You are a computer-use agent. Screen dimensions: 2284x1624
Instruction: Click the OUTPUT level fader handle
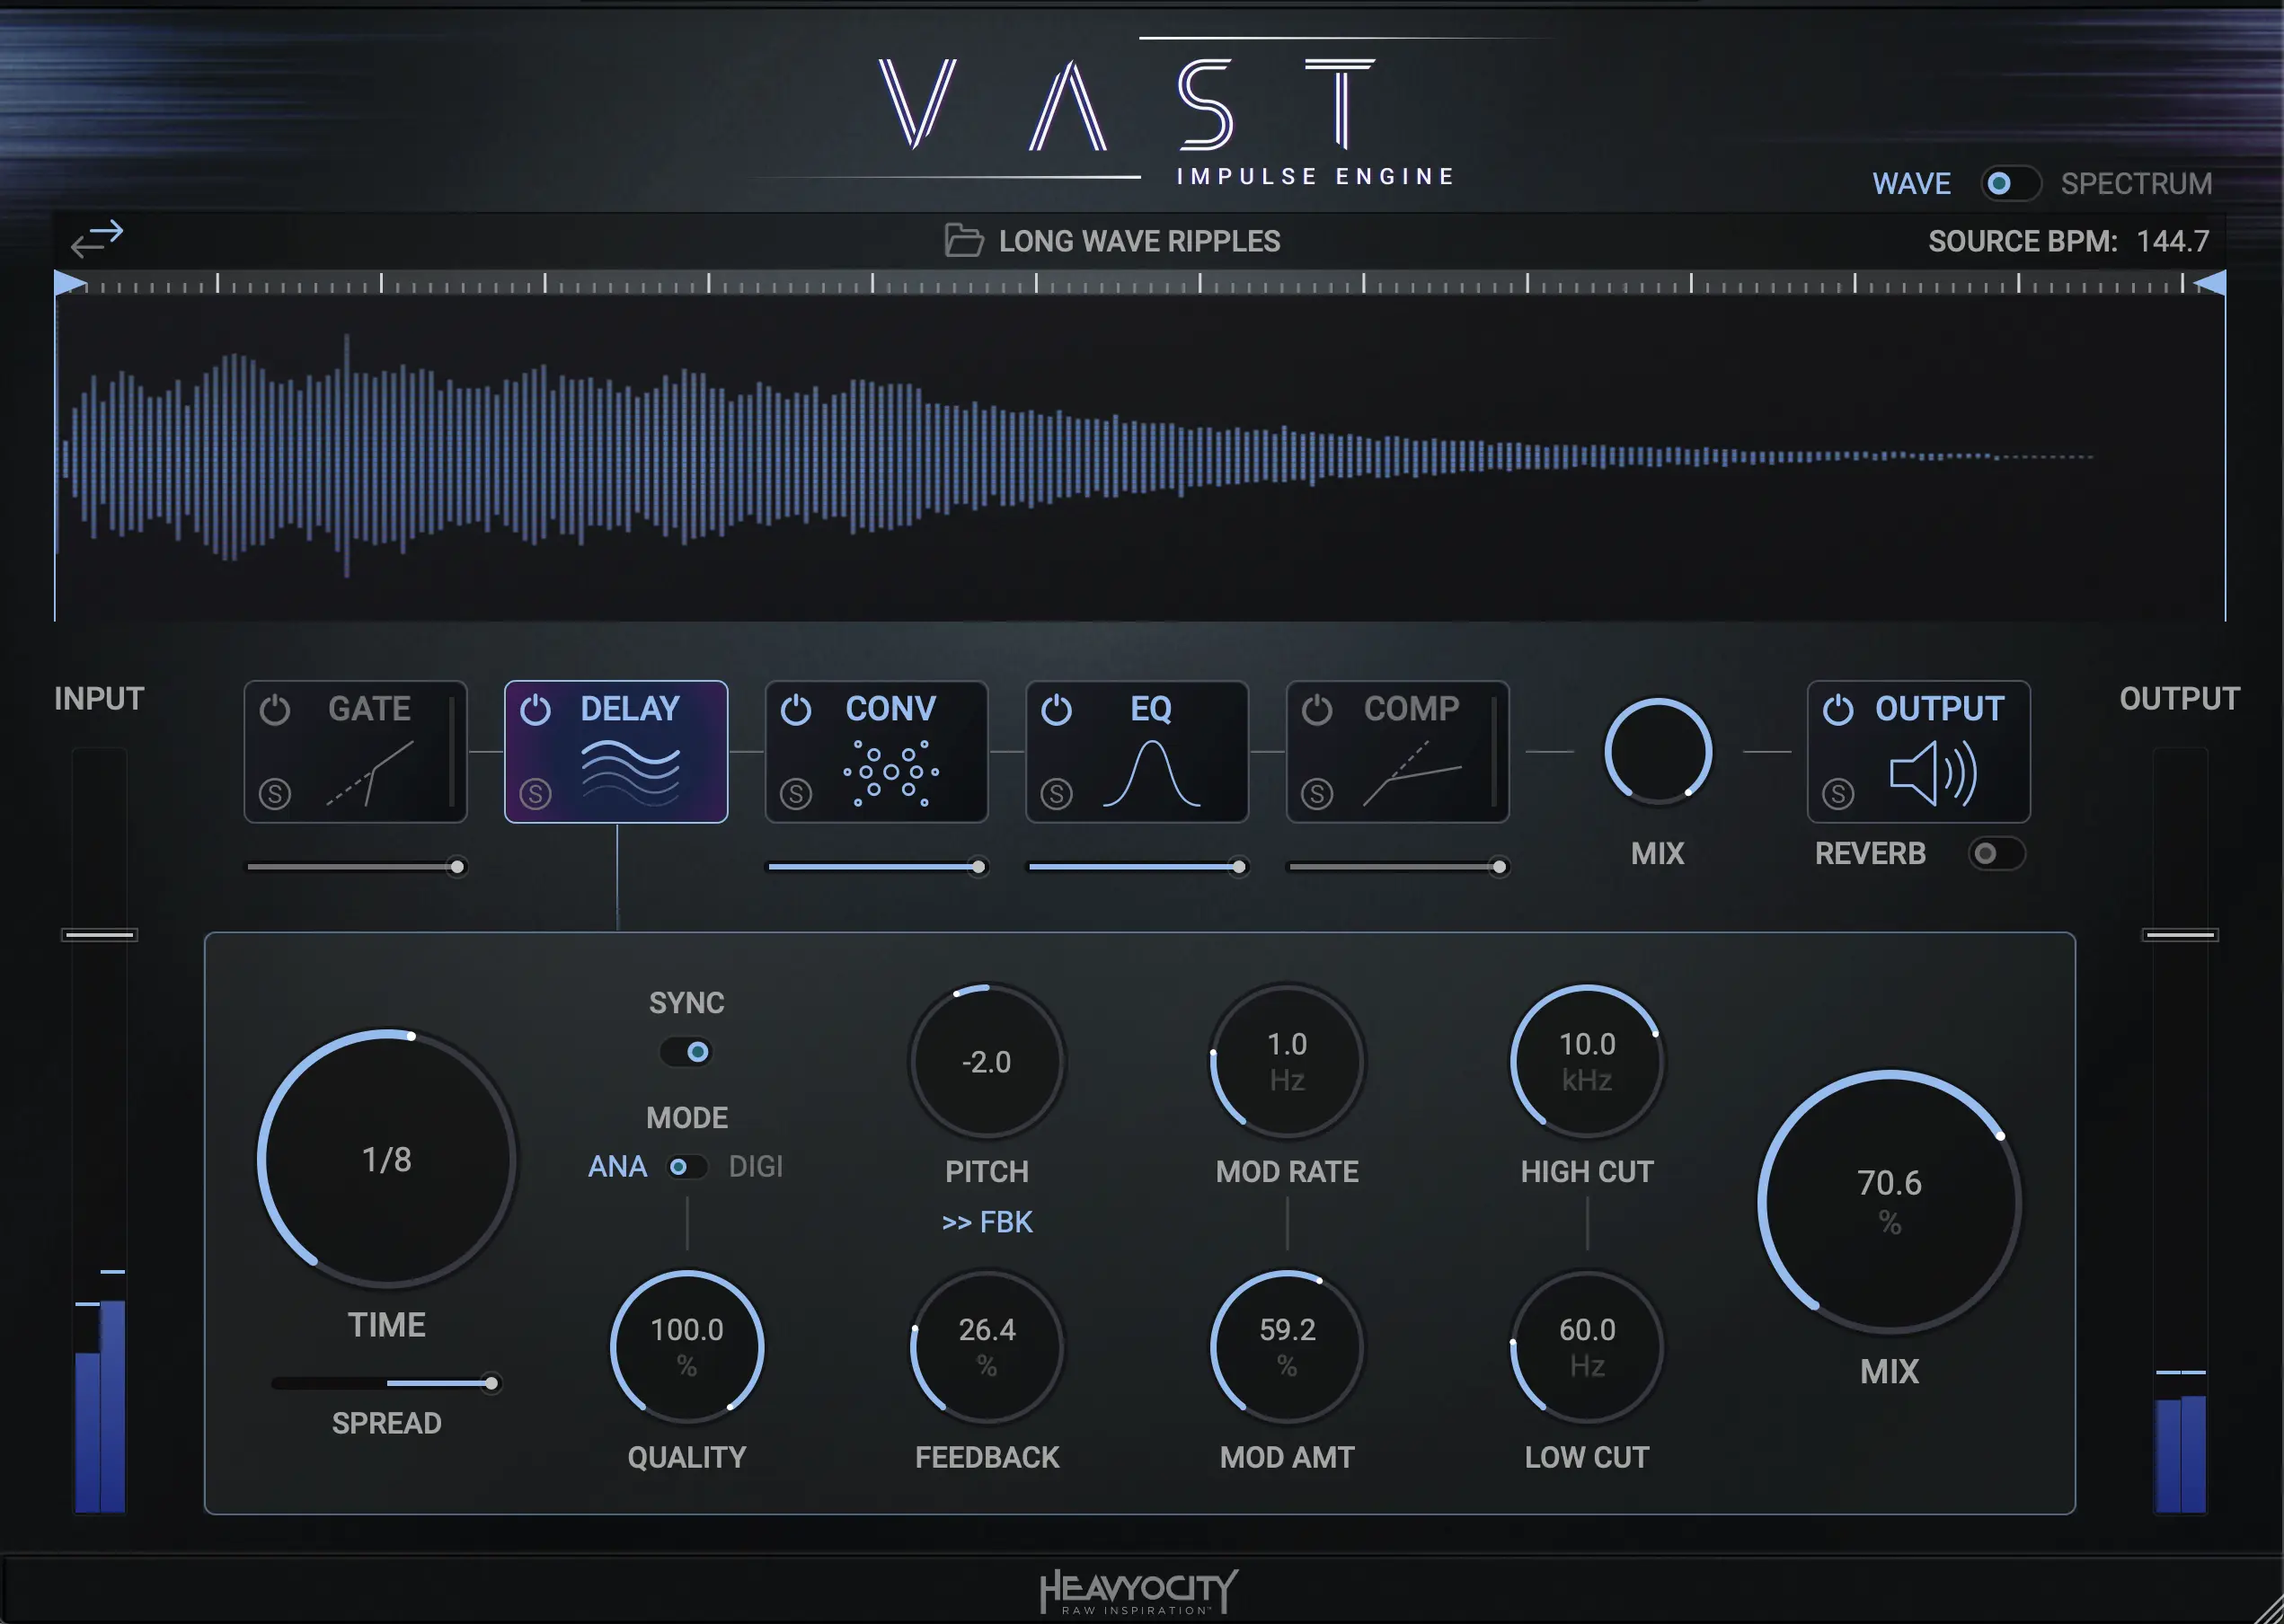pyautogui.click(x=2180, y=935)
